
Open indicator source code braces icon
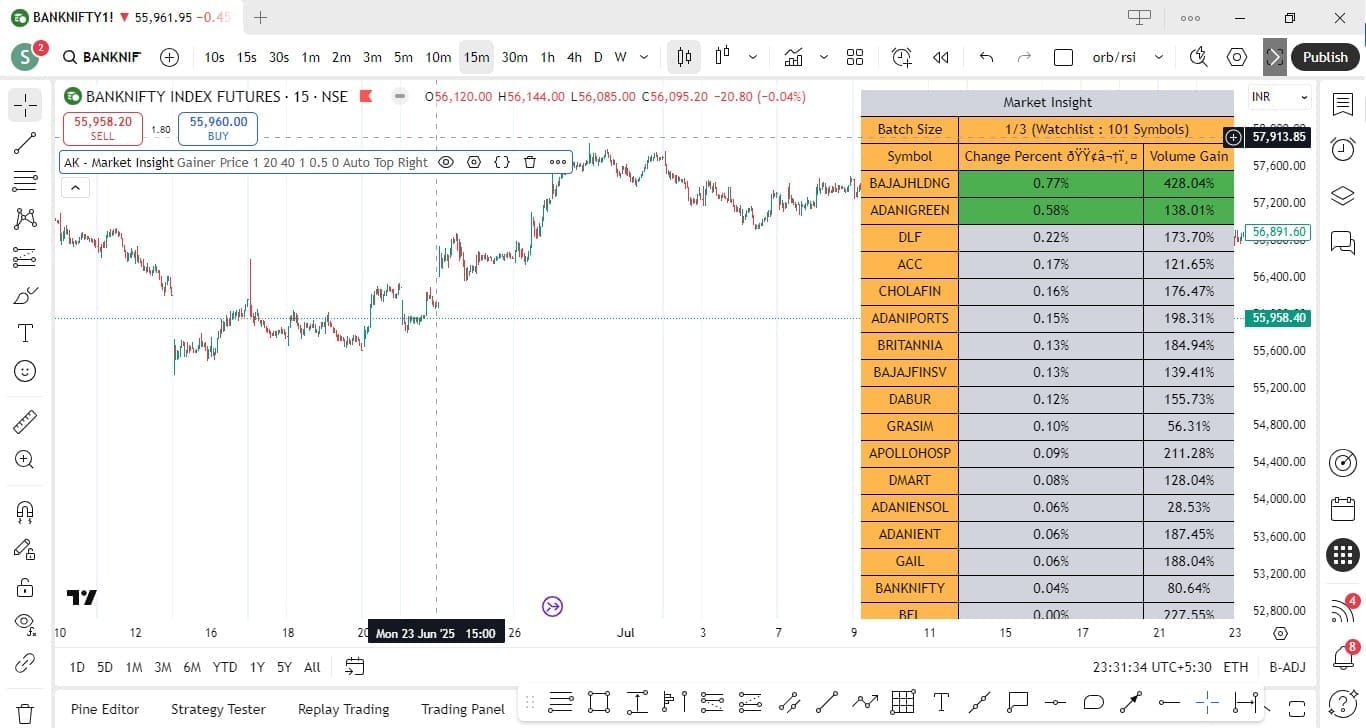click(x=502, y=162)
